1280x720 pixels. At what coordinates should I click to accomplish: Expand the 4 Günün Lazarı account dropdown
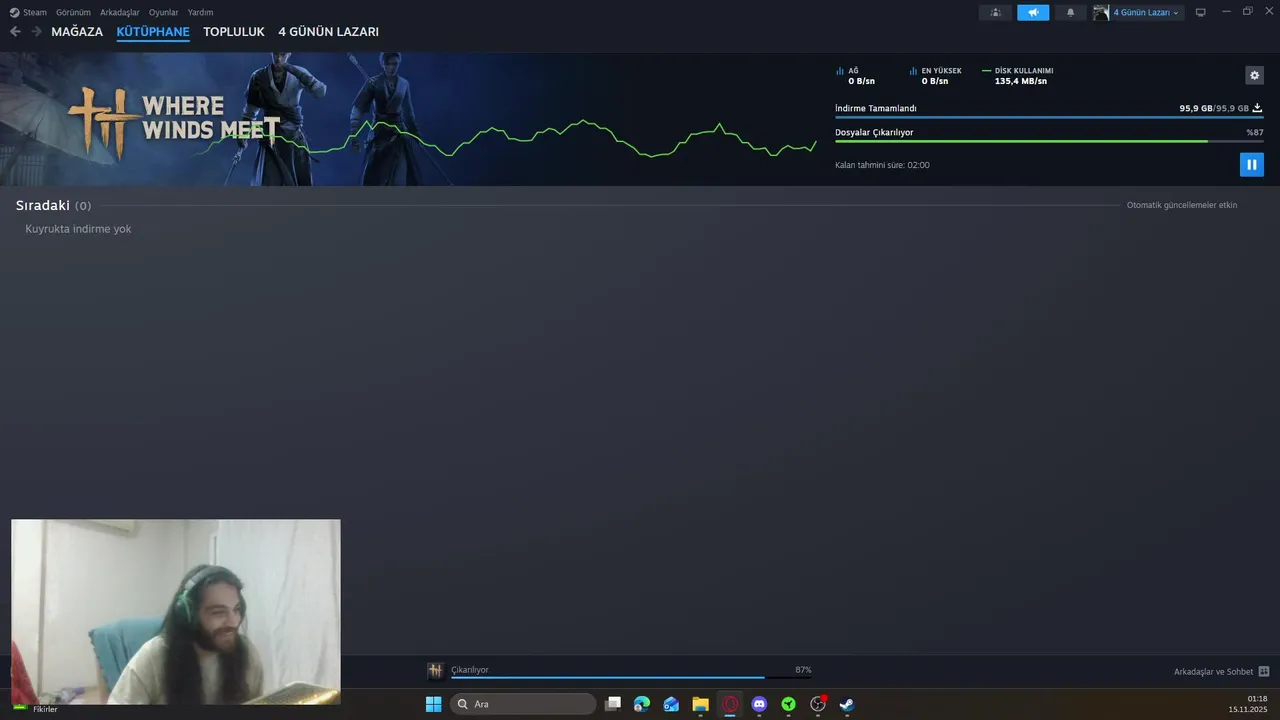coord(1147,12)
